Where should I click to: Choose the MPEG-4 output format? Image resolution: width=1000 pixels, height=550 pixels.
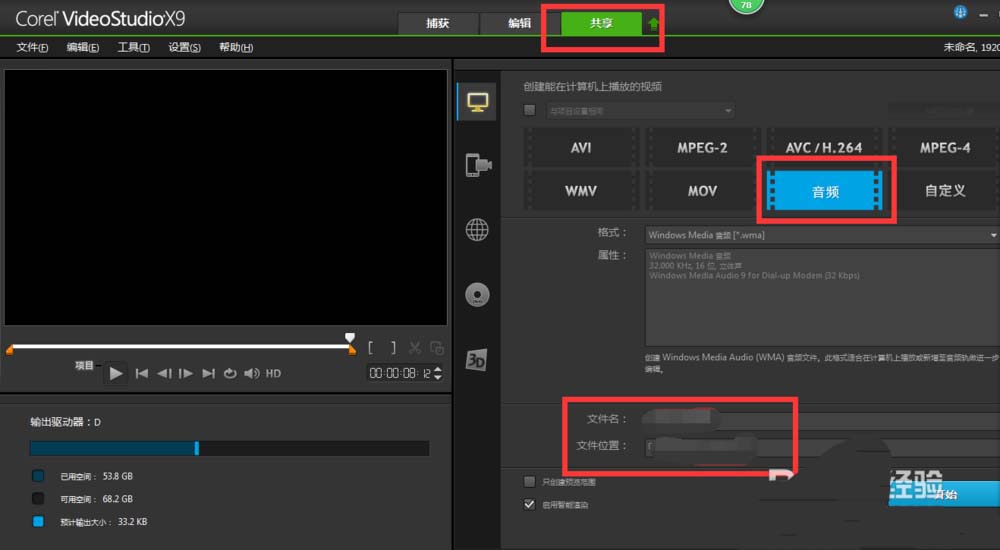(x=945, y=147)
